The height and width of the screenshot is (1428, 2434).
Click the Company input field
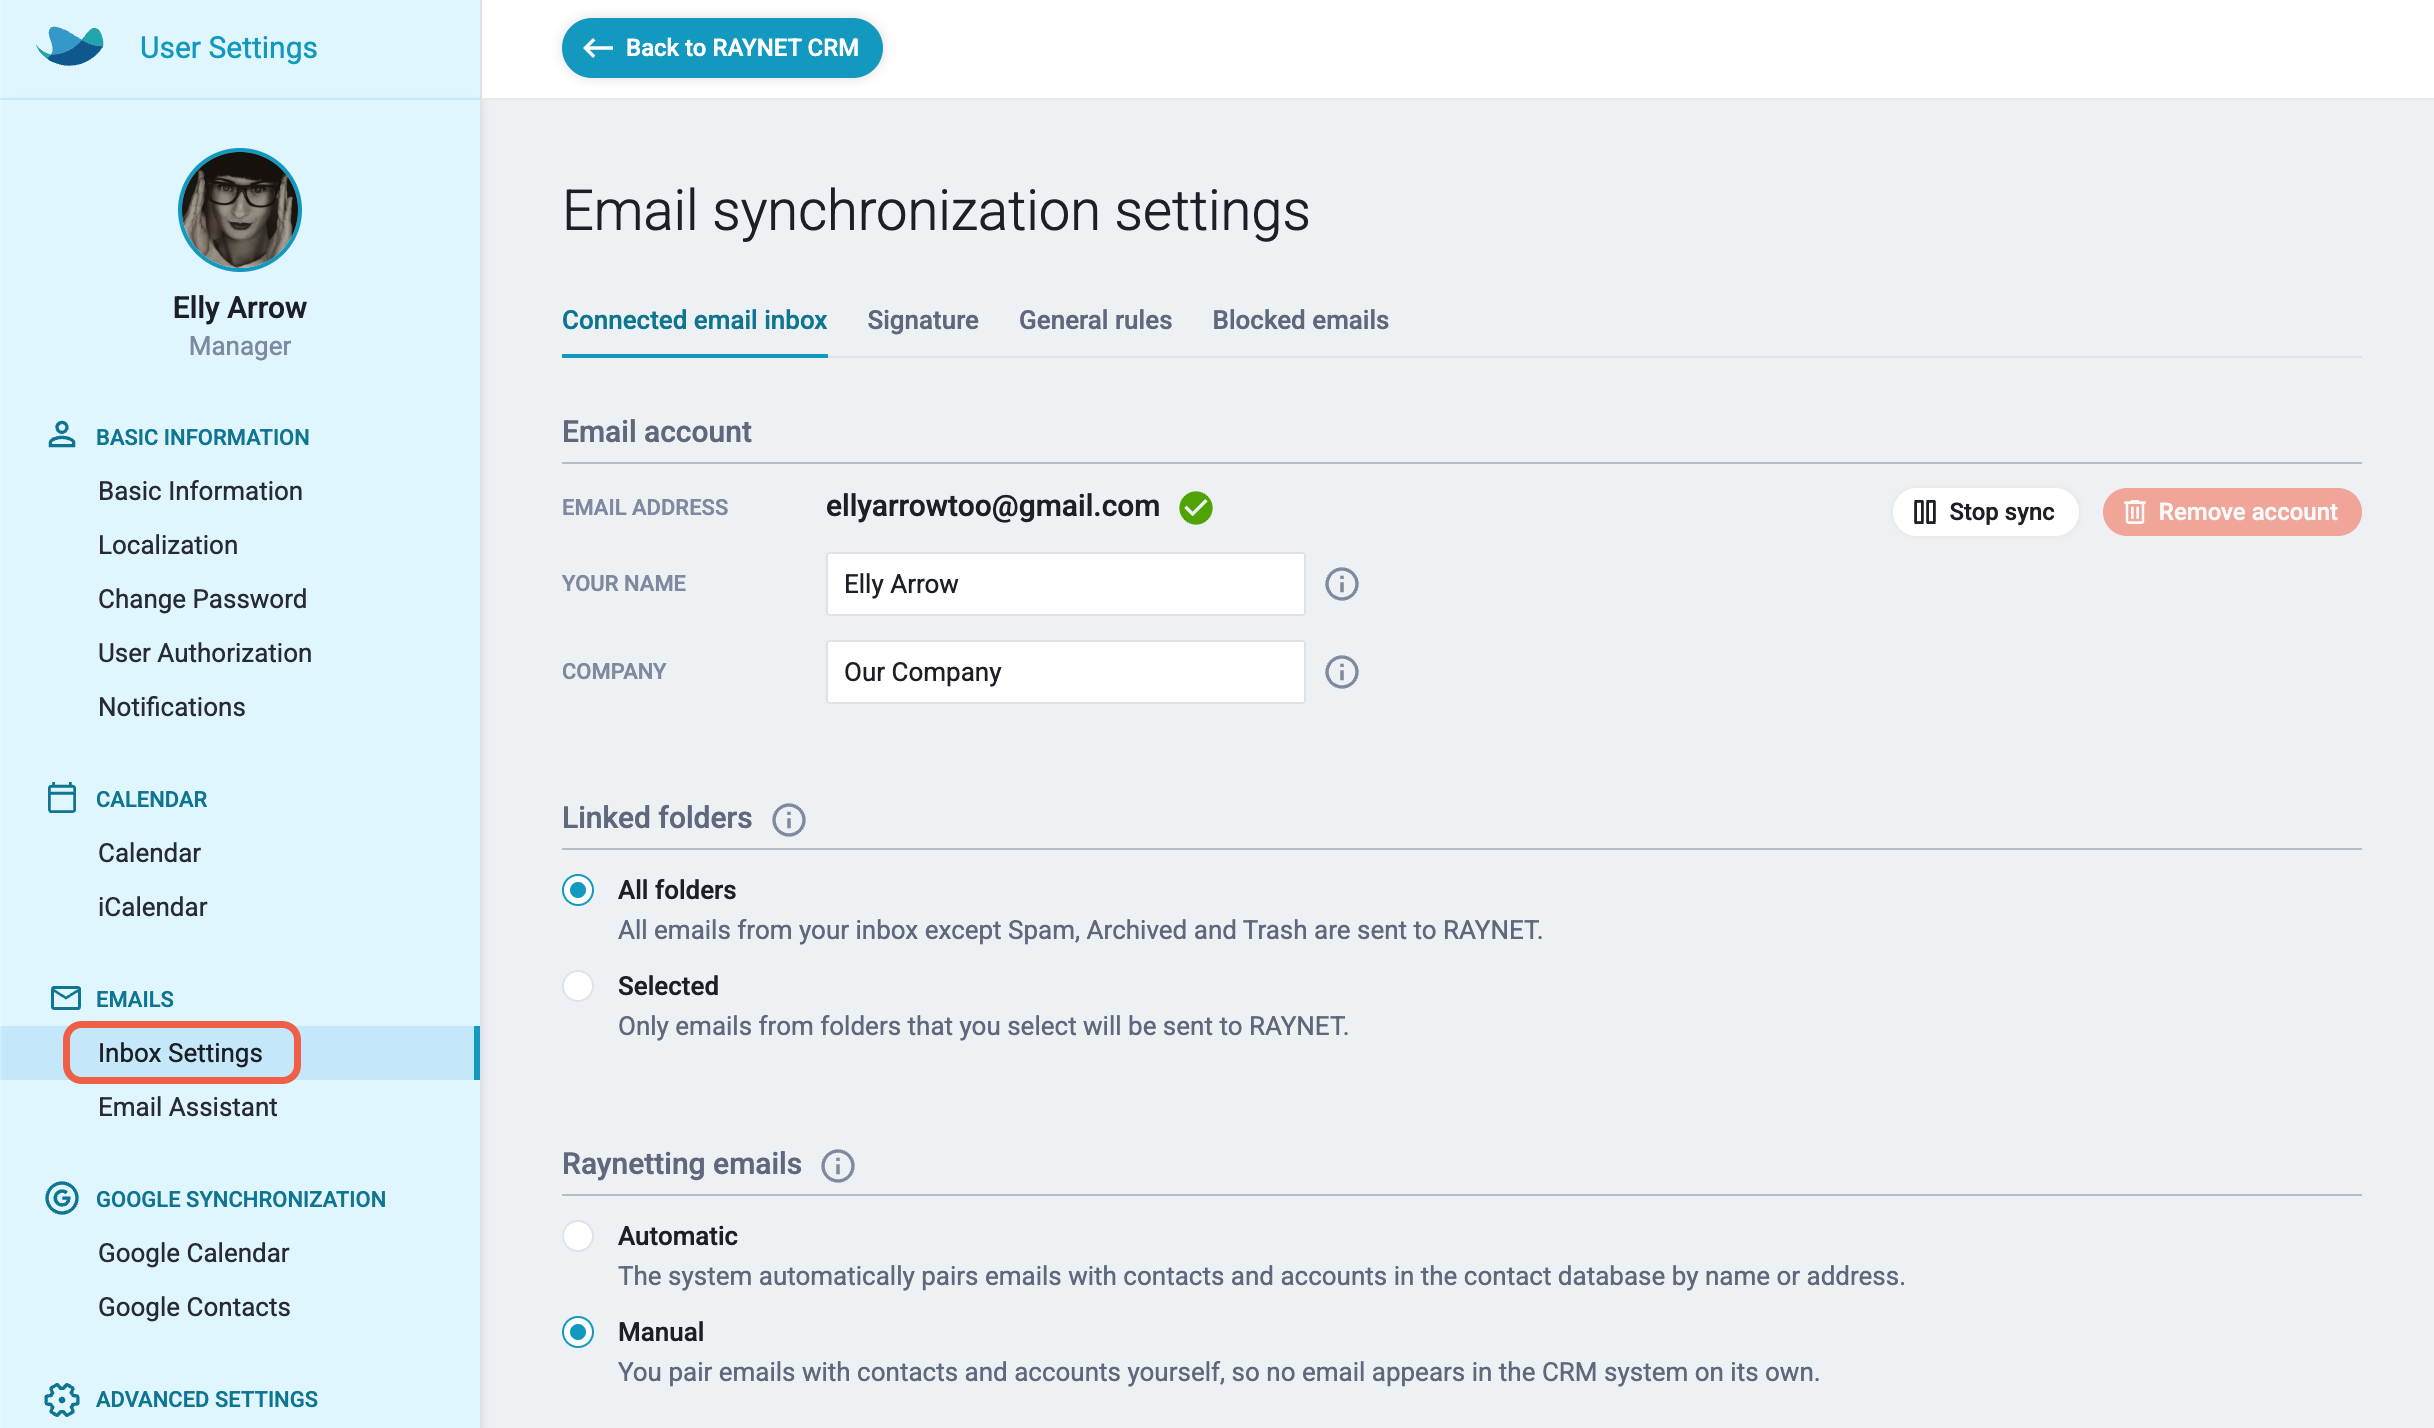pyautogui.click(x=1065, y=672)
